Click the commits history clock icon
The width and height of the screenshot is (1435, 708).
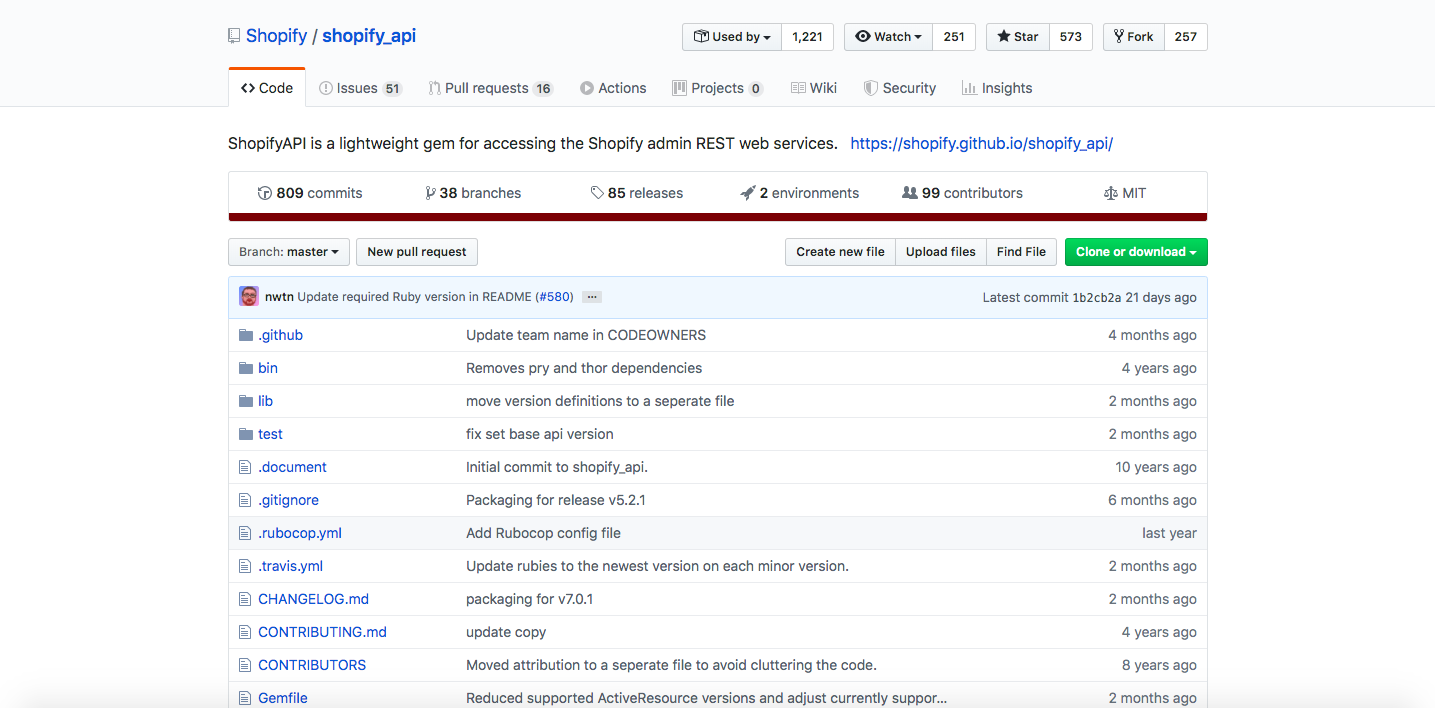click(x=265, y=193)
